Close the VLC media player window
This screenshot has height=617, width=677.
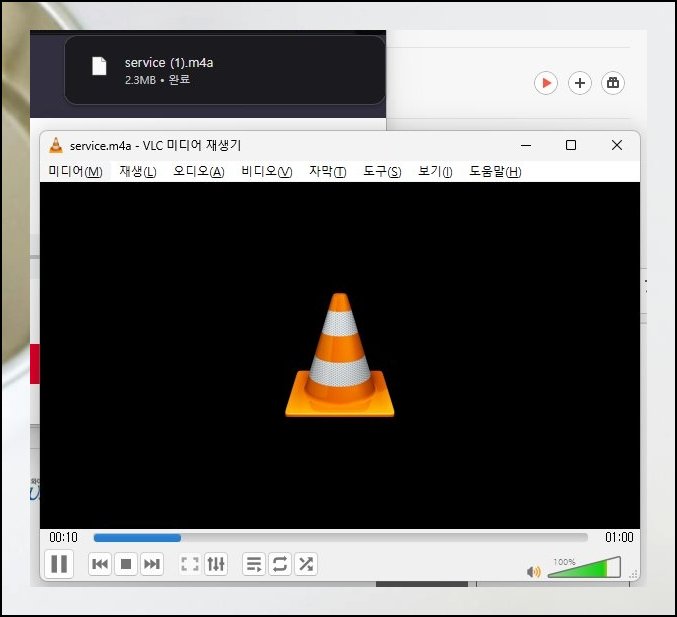617,145
